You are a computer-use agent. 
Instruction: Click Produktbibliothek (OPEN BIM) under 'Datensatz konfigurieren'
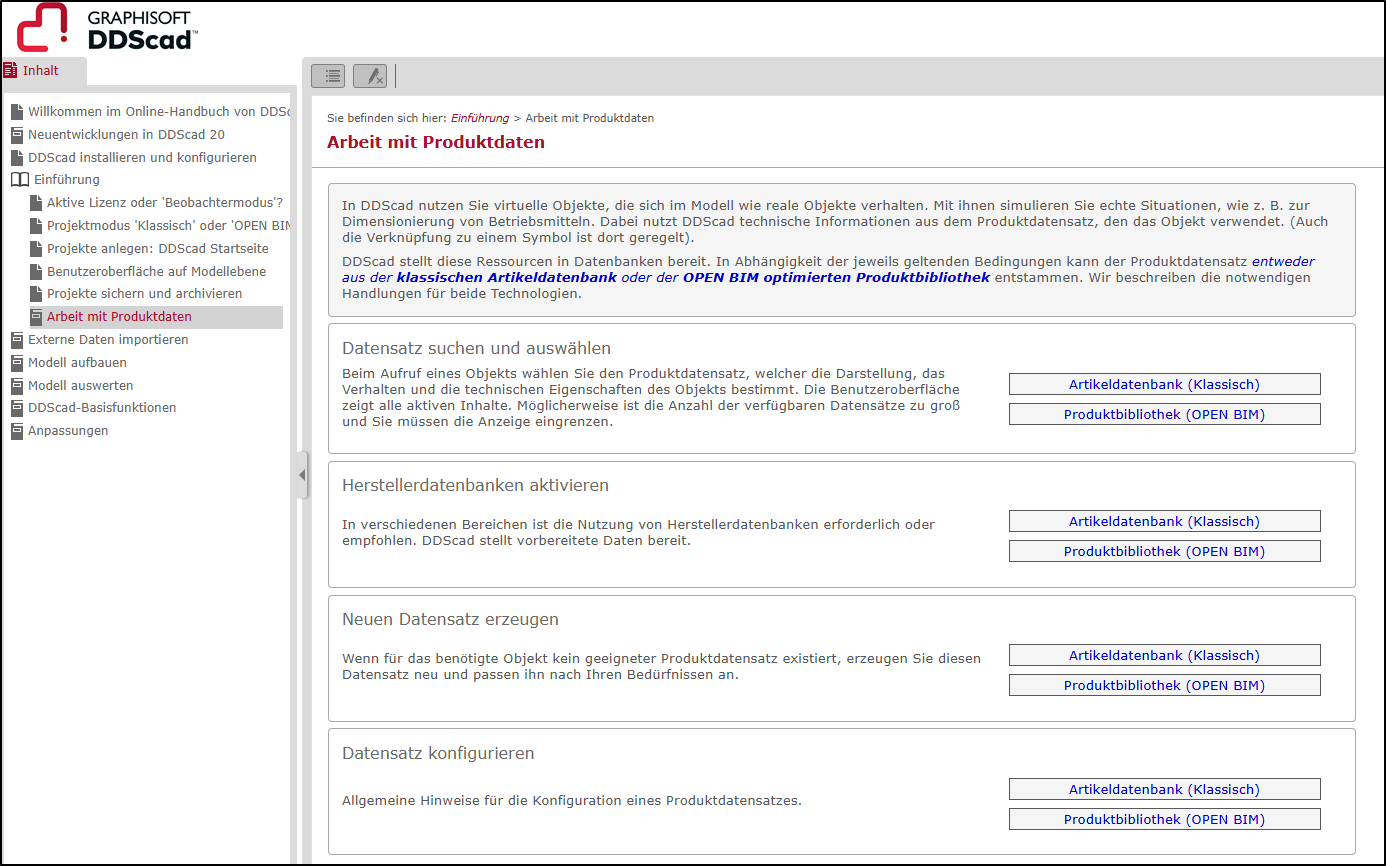(x=1164, y=819)
